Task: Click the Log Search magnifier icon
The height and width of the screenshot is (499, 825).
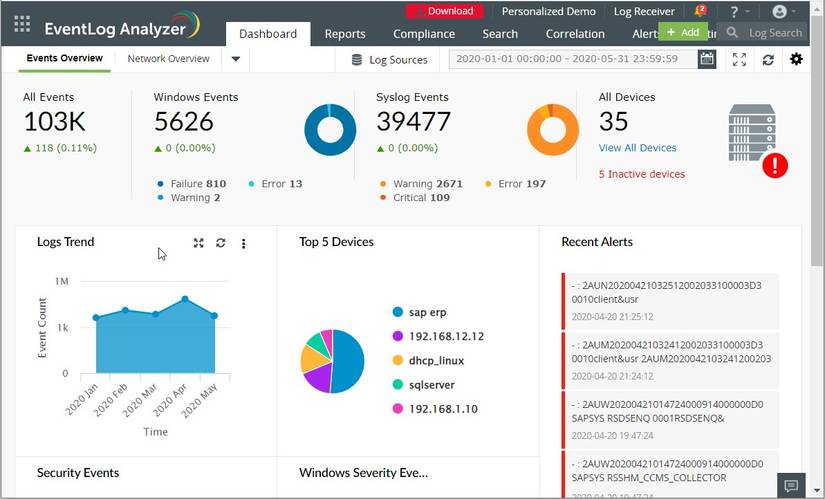Action: (x=732, y=33)
